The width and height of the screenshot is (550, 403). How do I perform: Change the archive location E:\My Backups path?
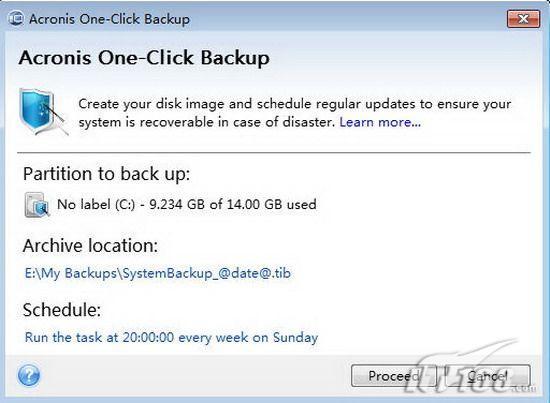pos(157,273)
